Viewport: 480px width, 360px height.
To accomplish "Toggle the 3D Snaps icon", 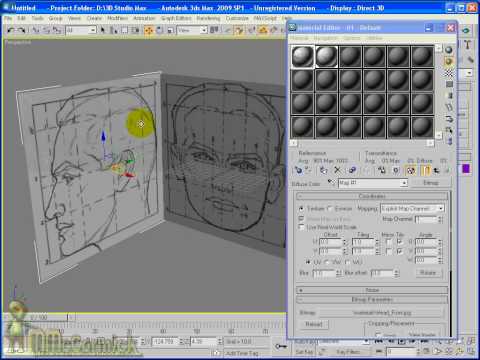I will point(239,30).
